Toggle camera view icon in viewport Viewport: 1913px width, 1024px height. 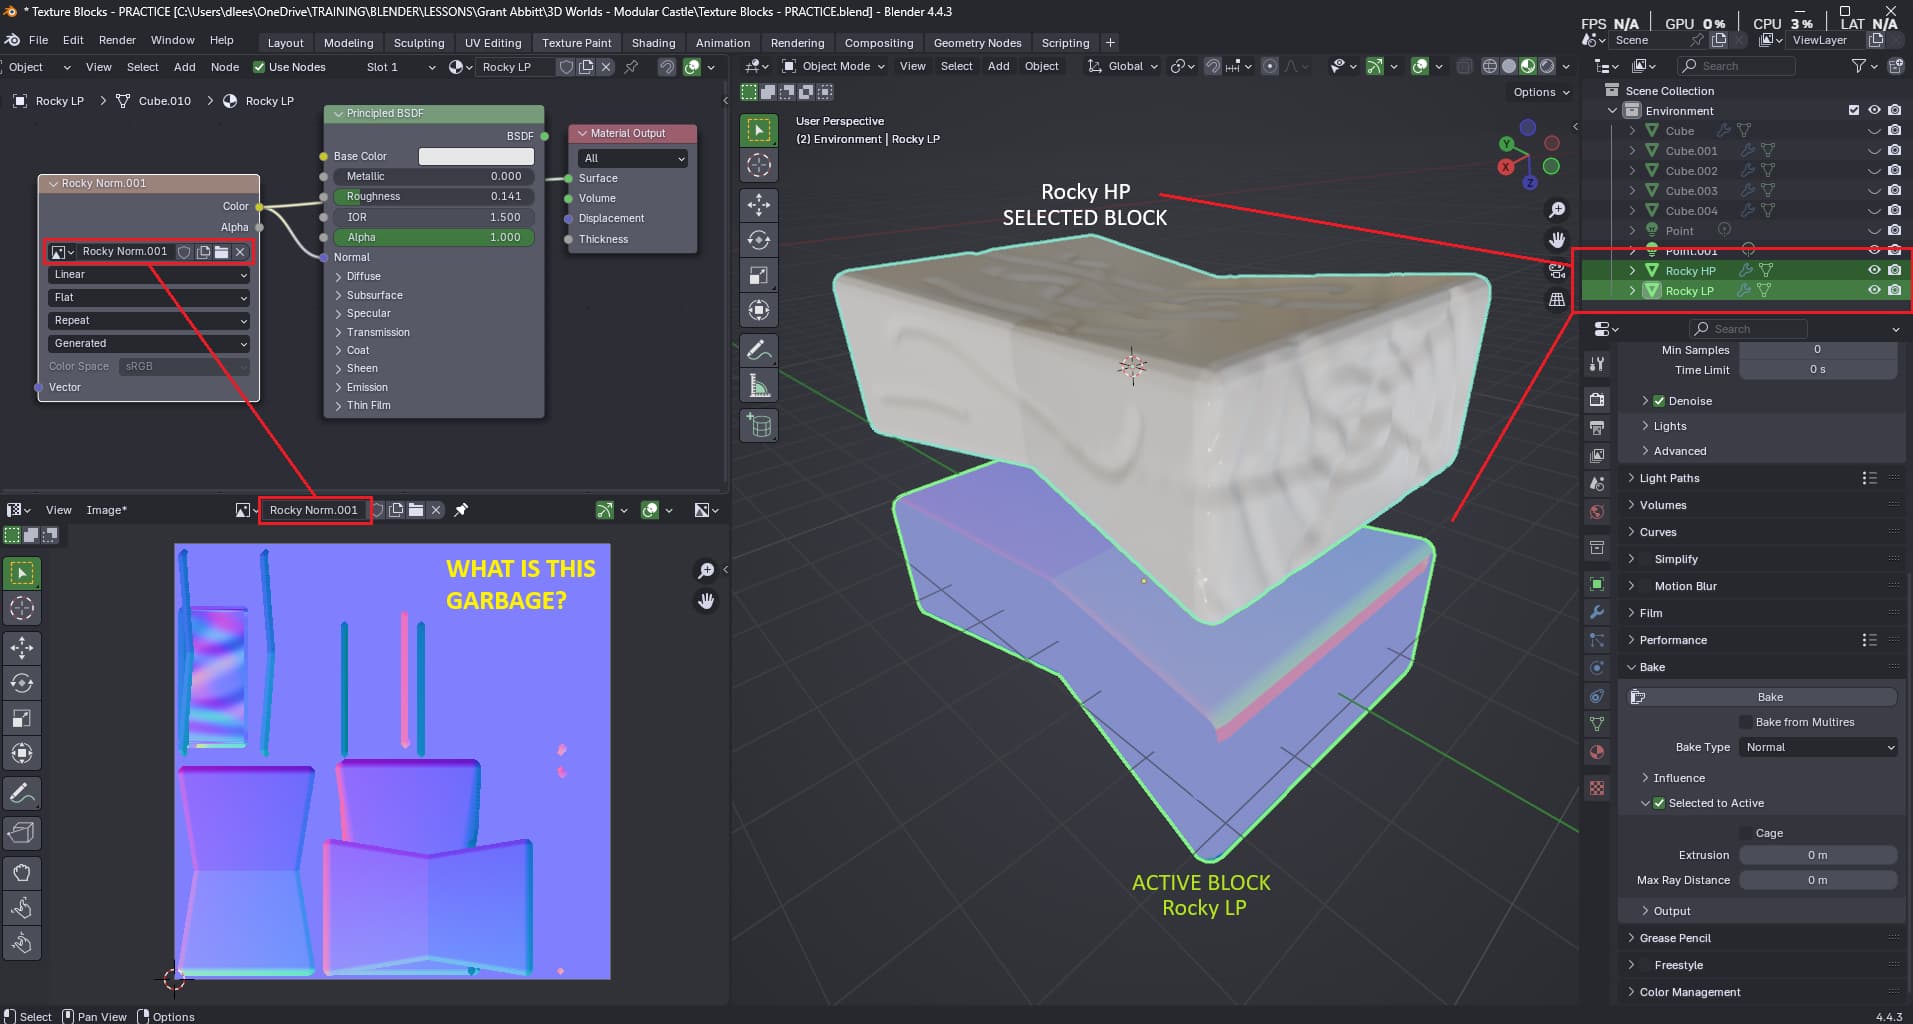[x=1557, y=270]
